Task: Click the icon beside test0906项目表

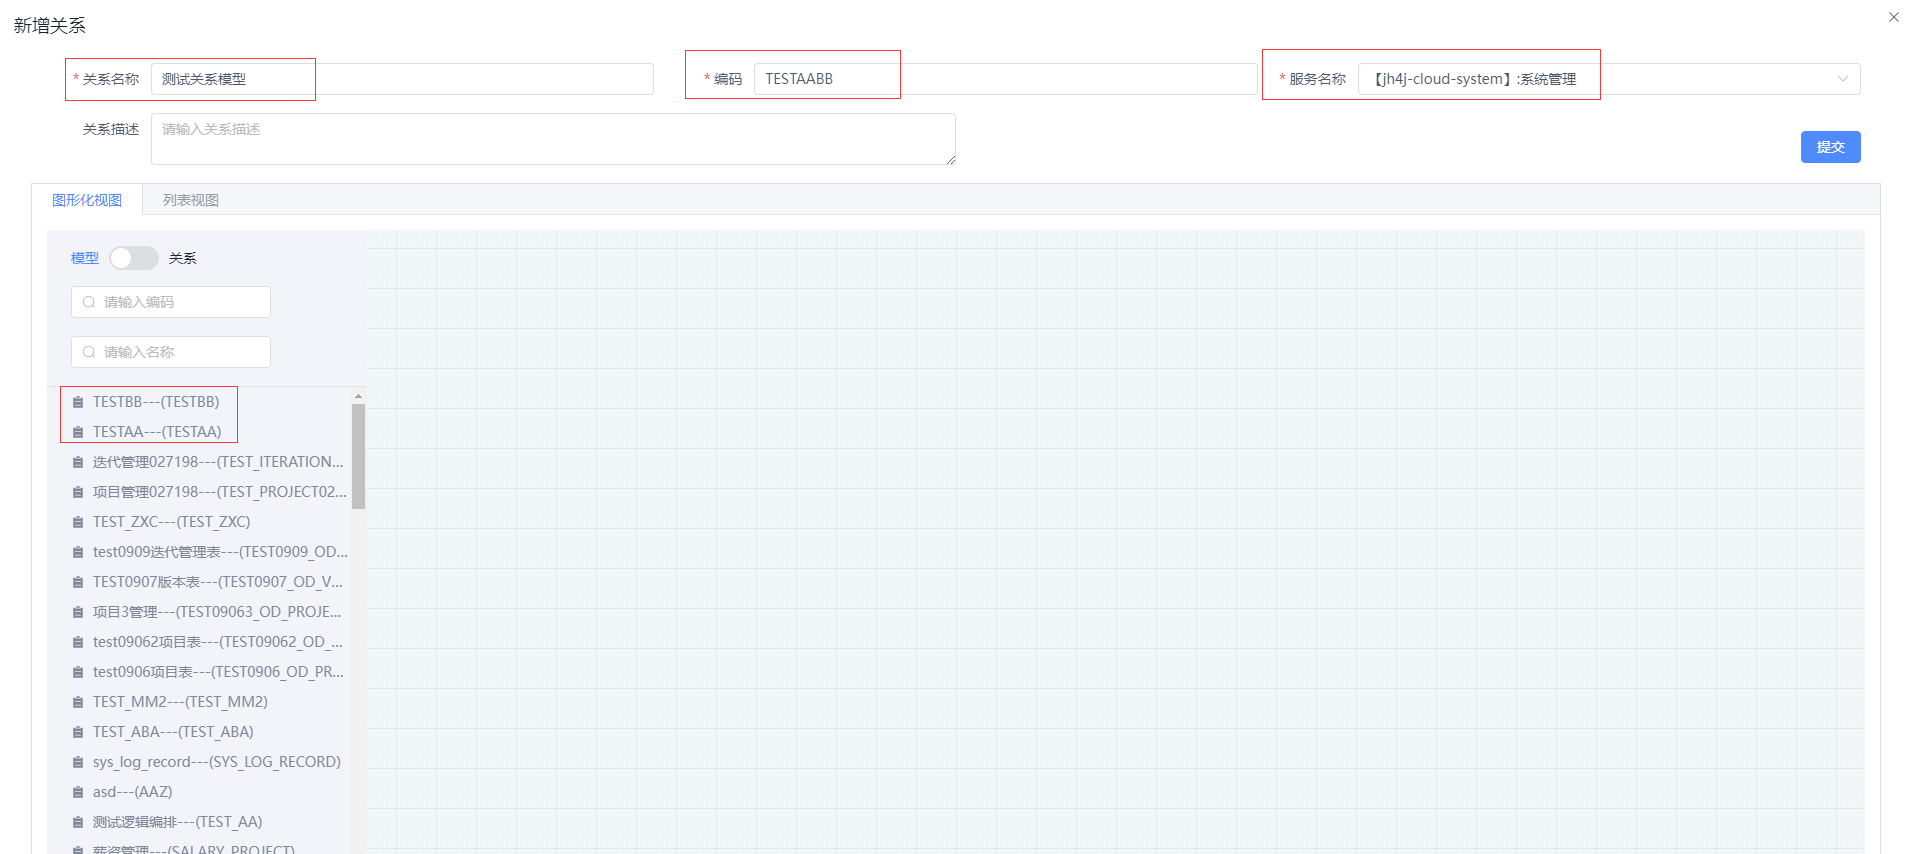Action: [78, 672]
